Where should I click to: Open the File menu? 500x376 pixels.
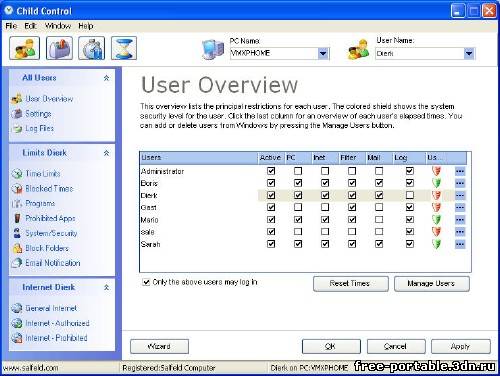(x=11, y=26)
